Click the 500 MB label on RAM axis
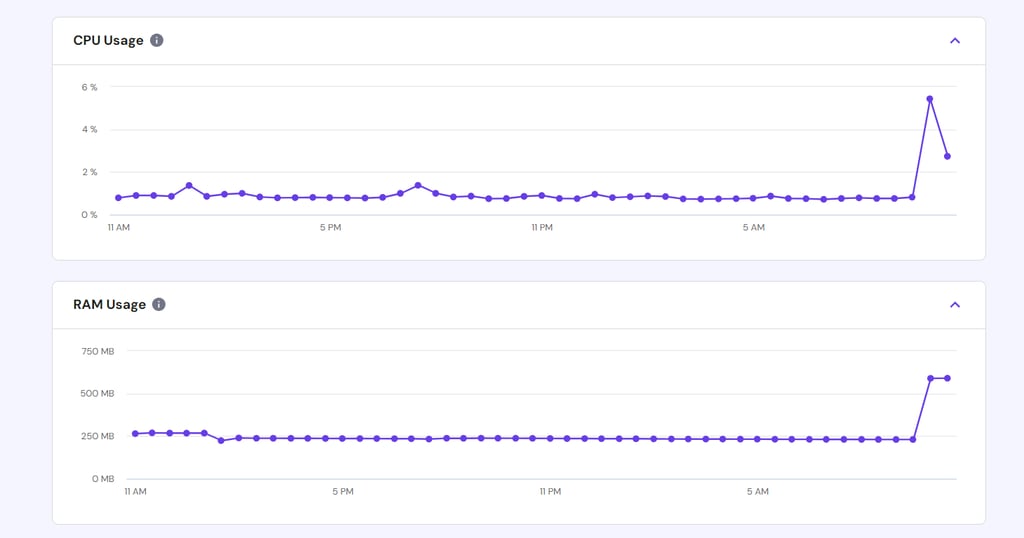 click(x=97, y=394)
